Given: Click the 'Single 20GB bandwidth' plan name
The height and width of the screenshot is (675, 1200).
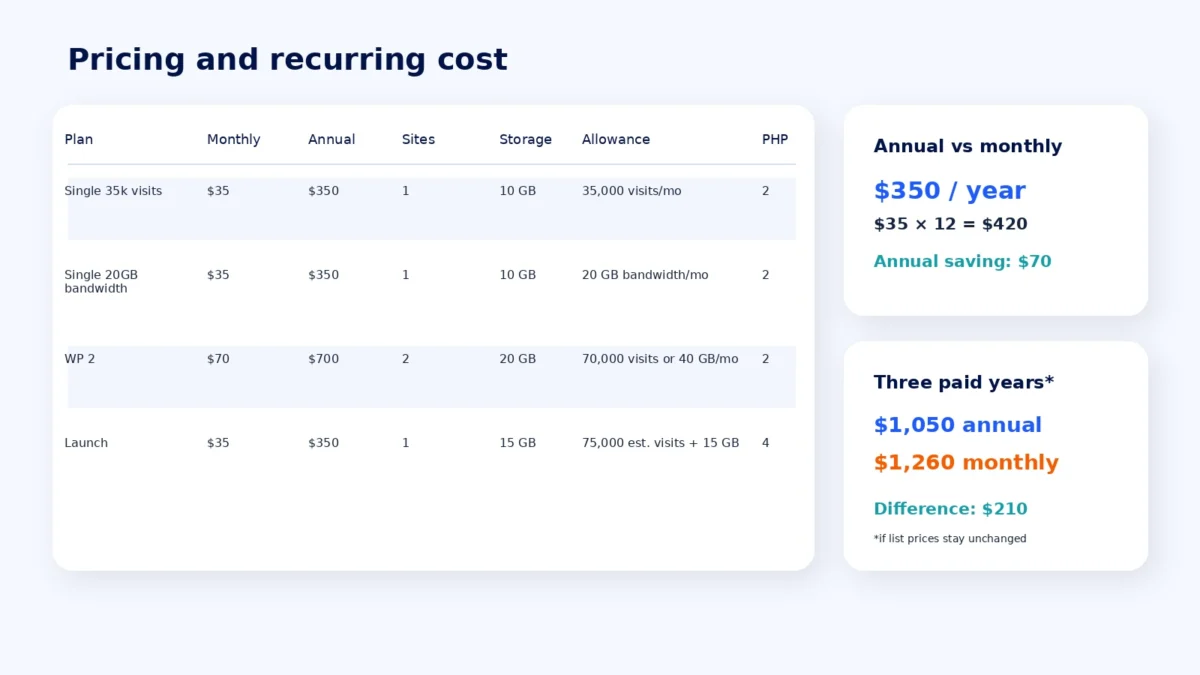Looking at the screenshot, I should (101, 282).
